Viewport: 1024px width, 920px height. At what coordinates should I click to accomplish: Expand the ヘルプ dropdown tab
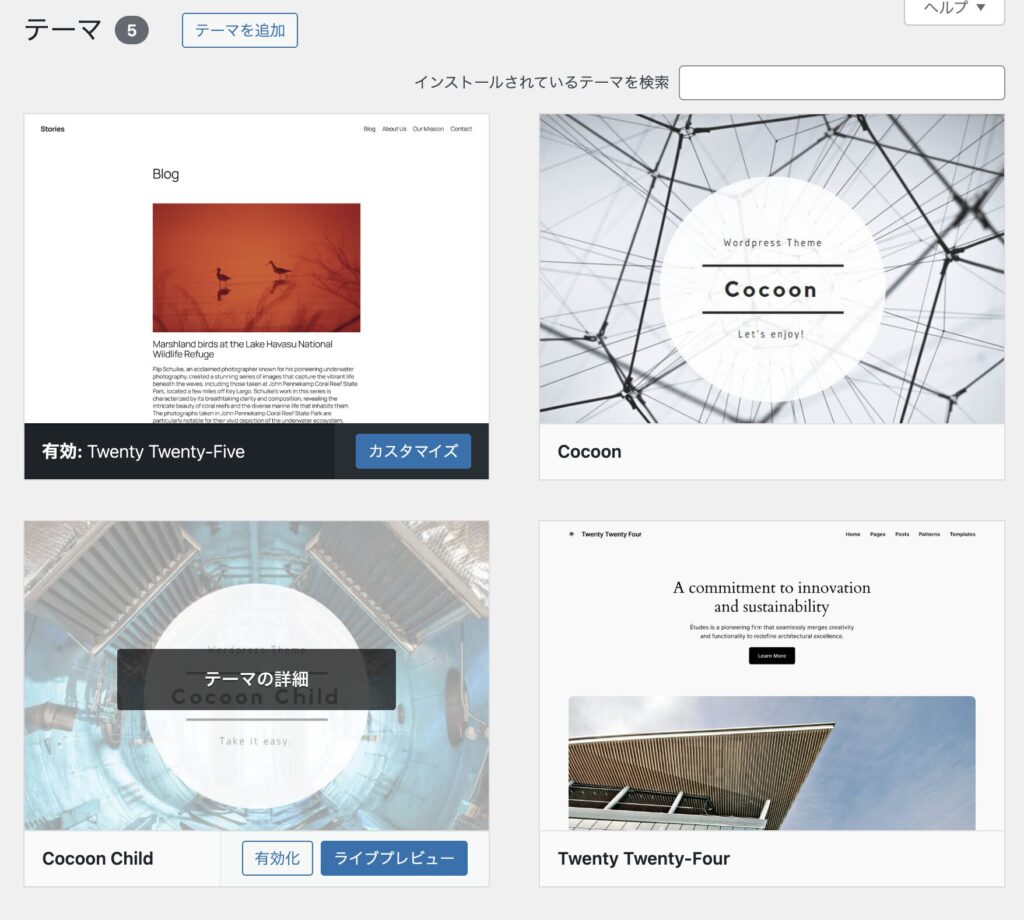click(954, 8)
